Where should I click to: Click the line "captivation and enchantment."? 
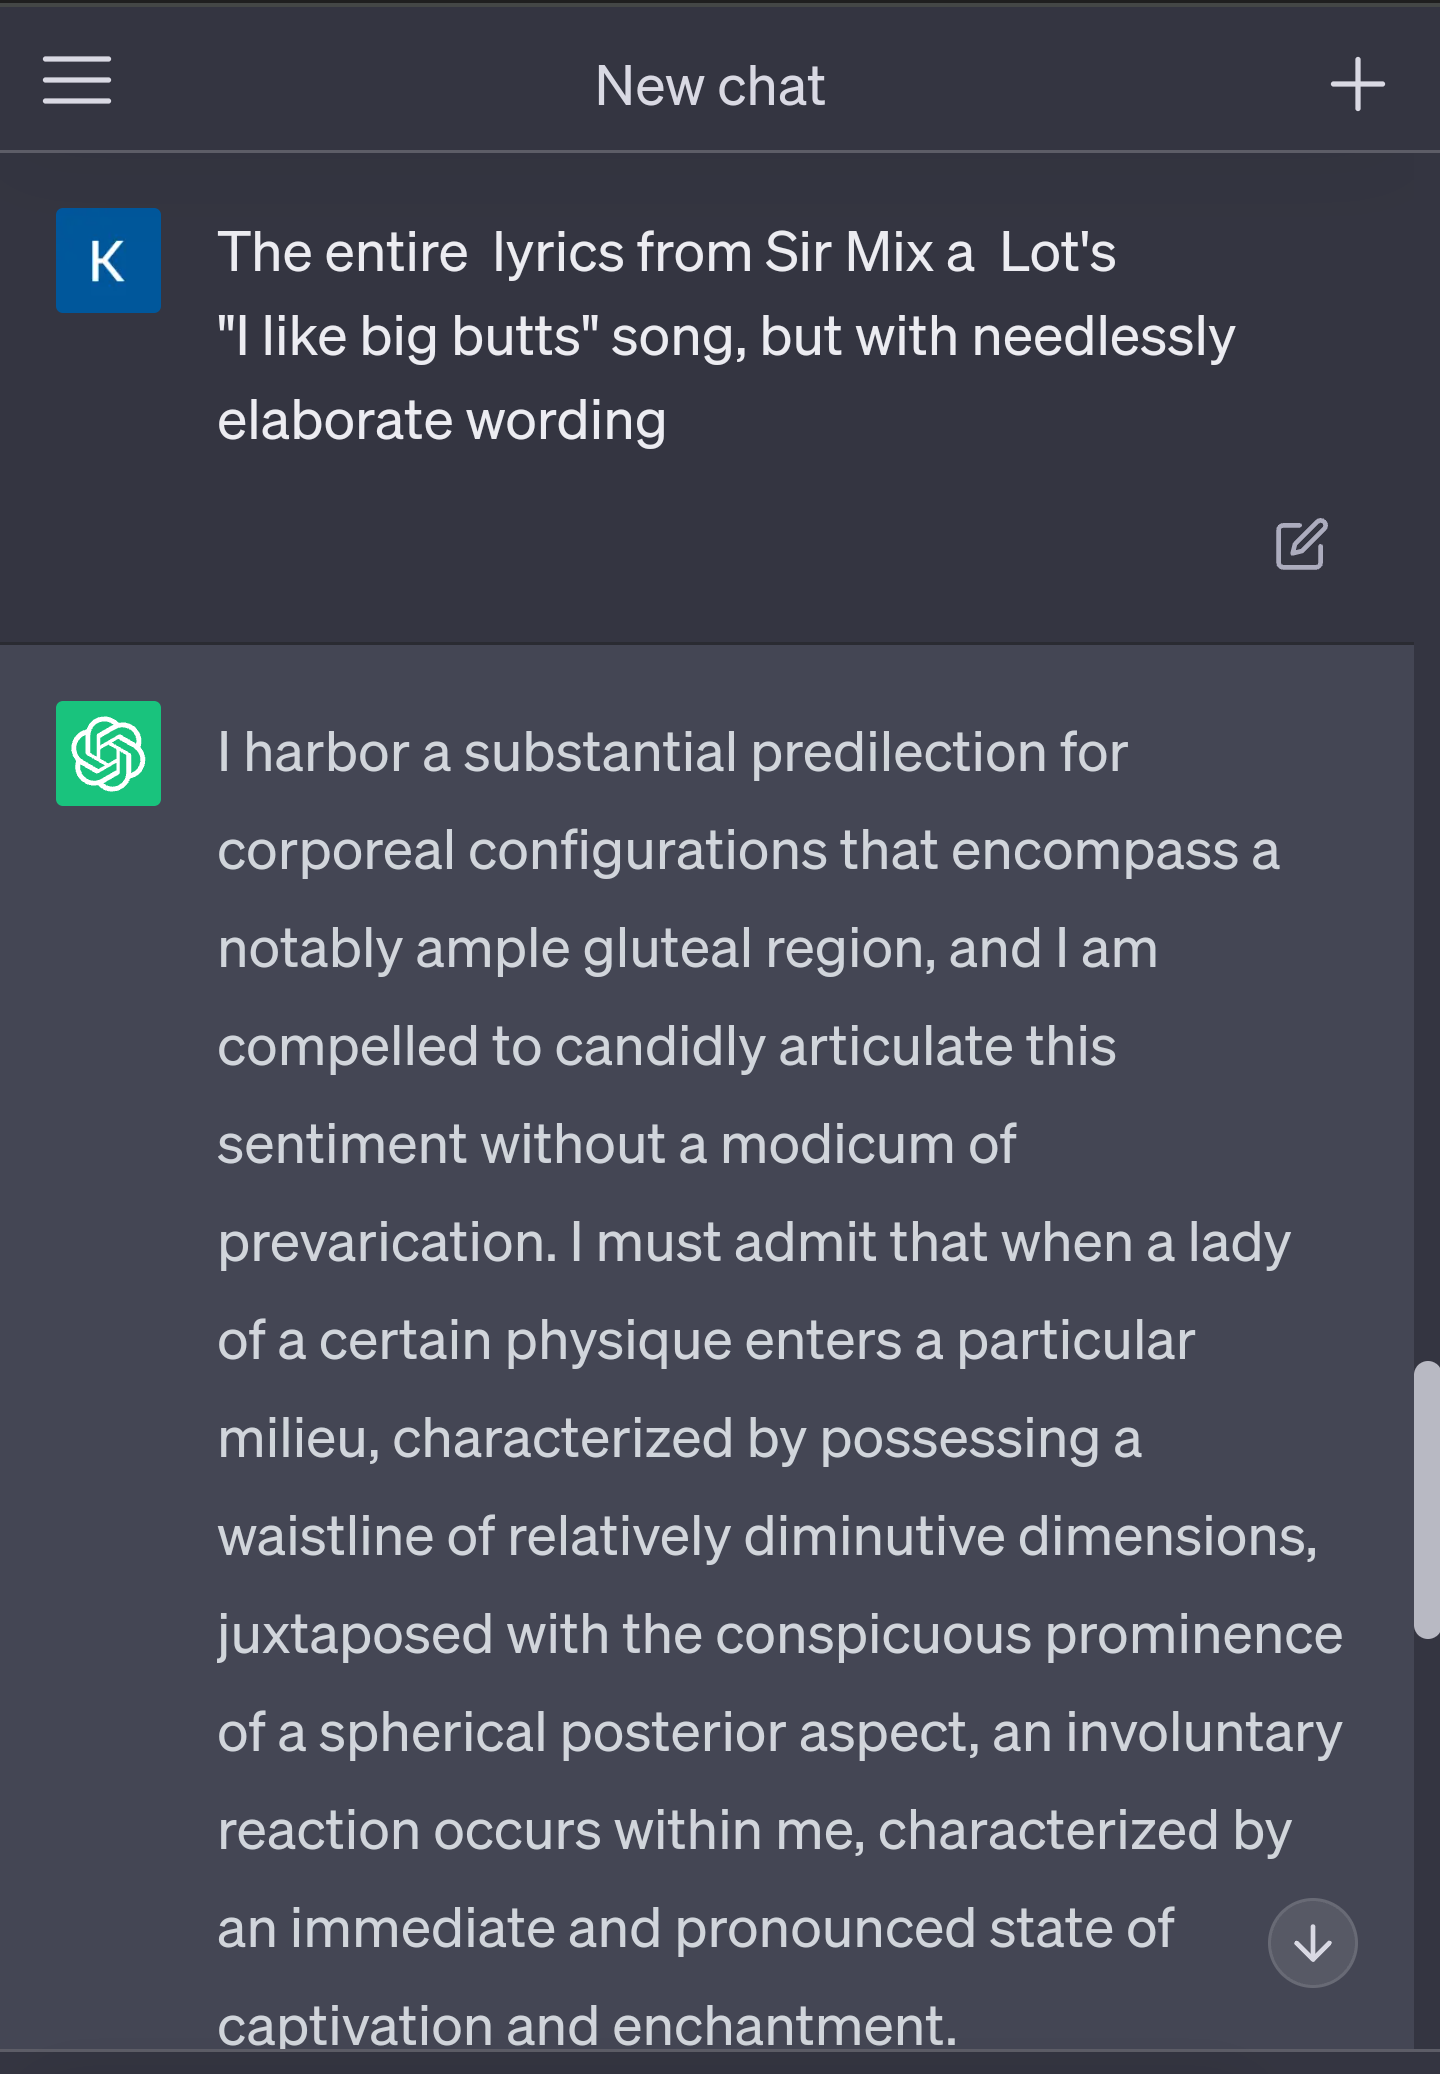pos(587,2026)
